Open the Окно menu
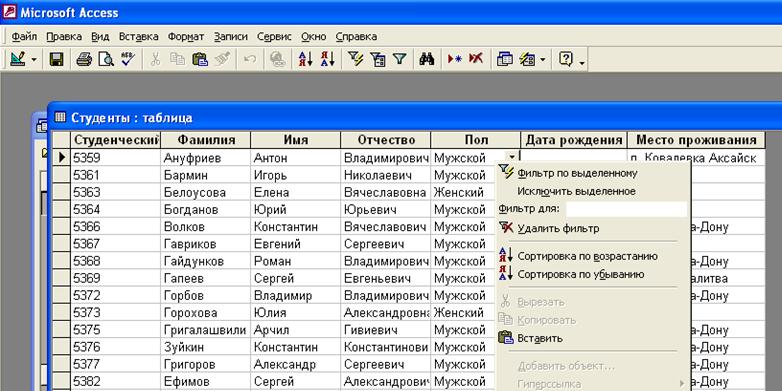Screen dimensions: 782x391 [314, 36]
